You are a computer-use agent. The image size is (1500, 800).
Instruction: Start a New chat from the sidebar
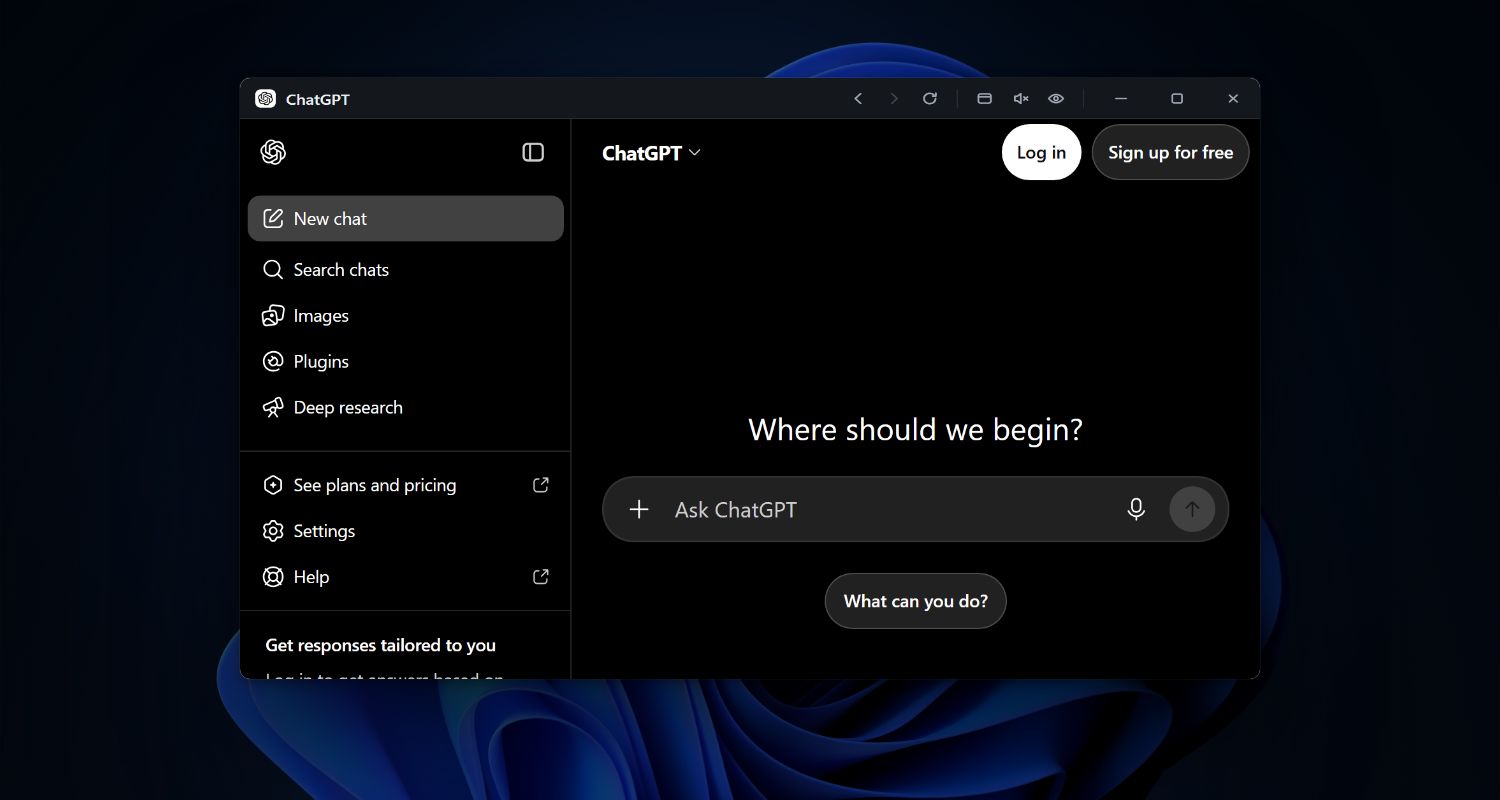pyautogui.click(x=406, y=218)
